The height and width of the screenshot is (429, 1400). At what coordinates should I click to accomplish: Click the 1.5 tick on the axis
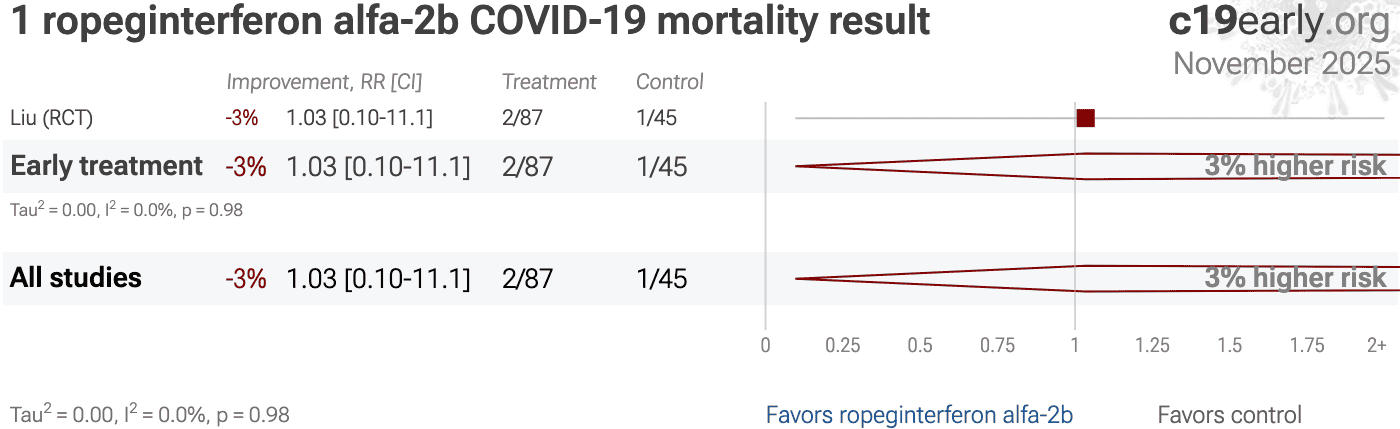pos(1229,346)
